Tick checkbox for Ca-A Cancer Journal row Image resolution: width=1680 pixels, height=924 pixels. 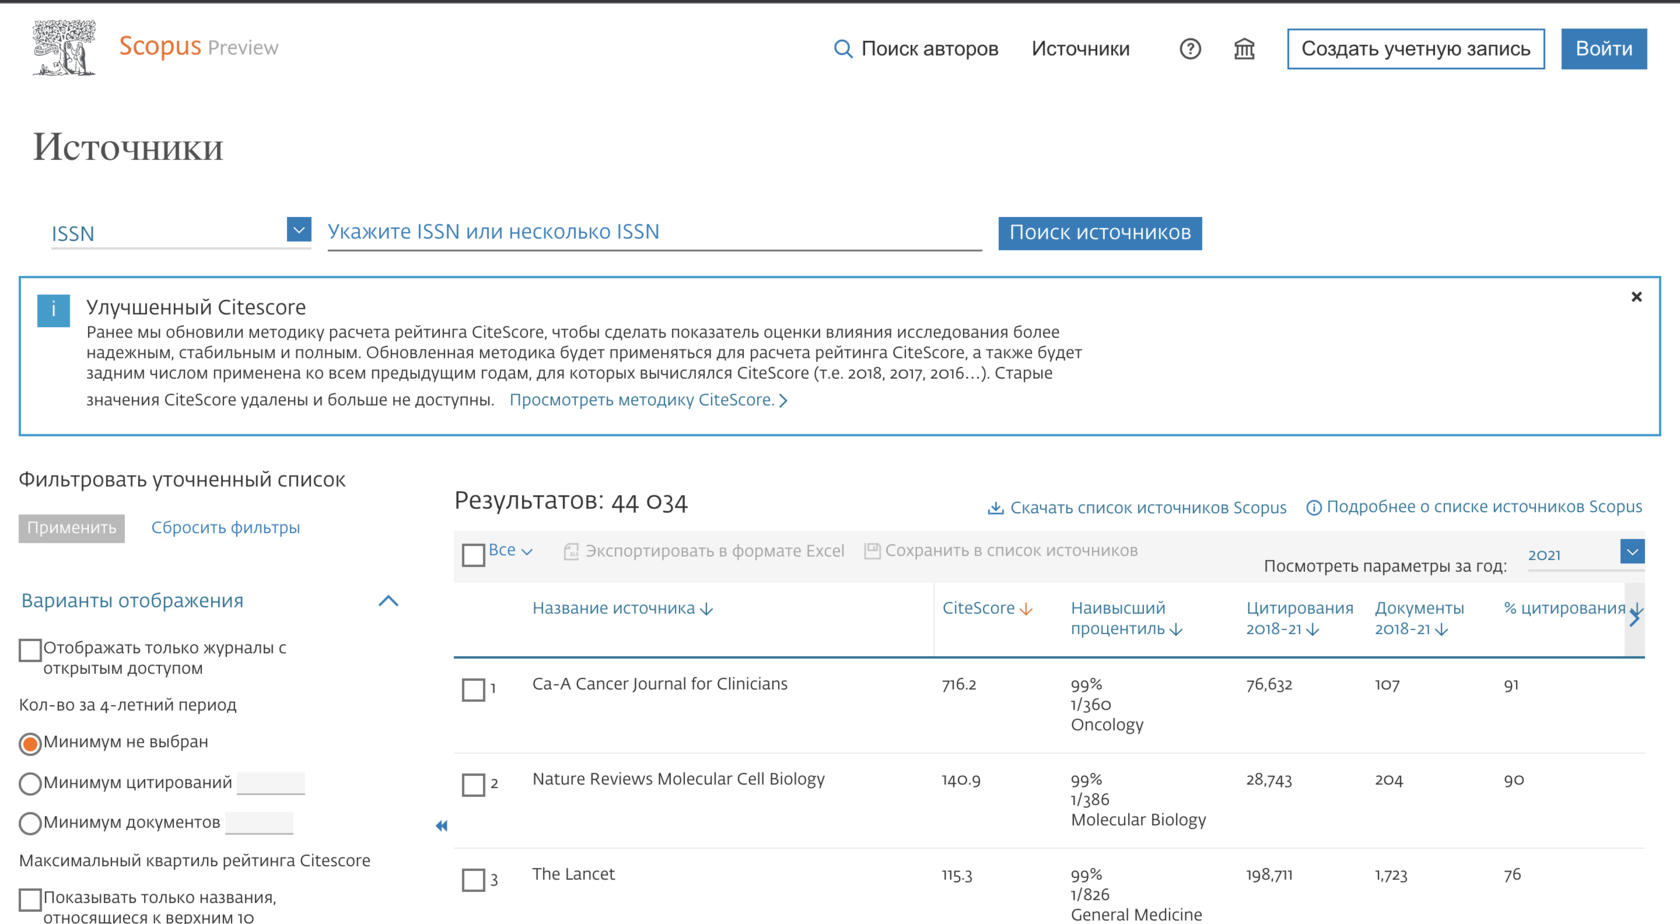[473, 690]
